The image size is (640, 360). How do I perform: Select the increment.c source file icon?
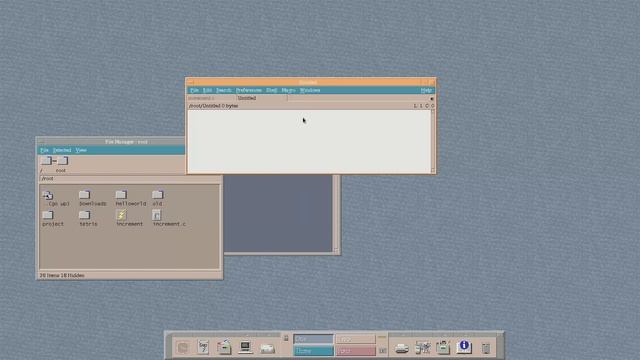(x=156, y=215)
